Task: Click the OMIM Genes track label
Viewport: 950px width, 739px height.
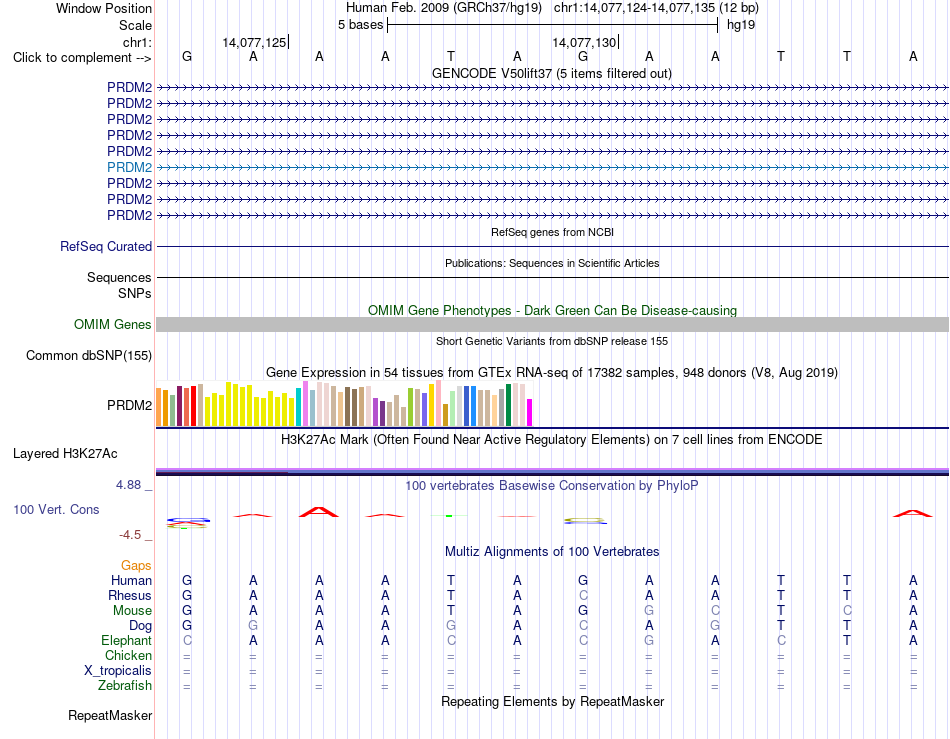Action: pyautogui.click(x=112, y=325)
